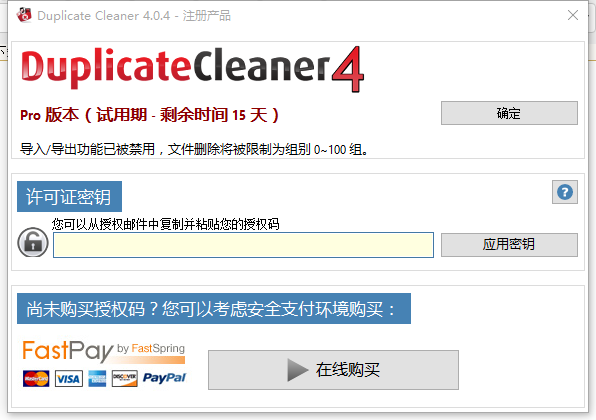The image size is (596, 420).
Task: Click the MasterCard payment logo
Action: [x=36, y=379]
